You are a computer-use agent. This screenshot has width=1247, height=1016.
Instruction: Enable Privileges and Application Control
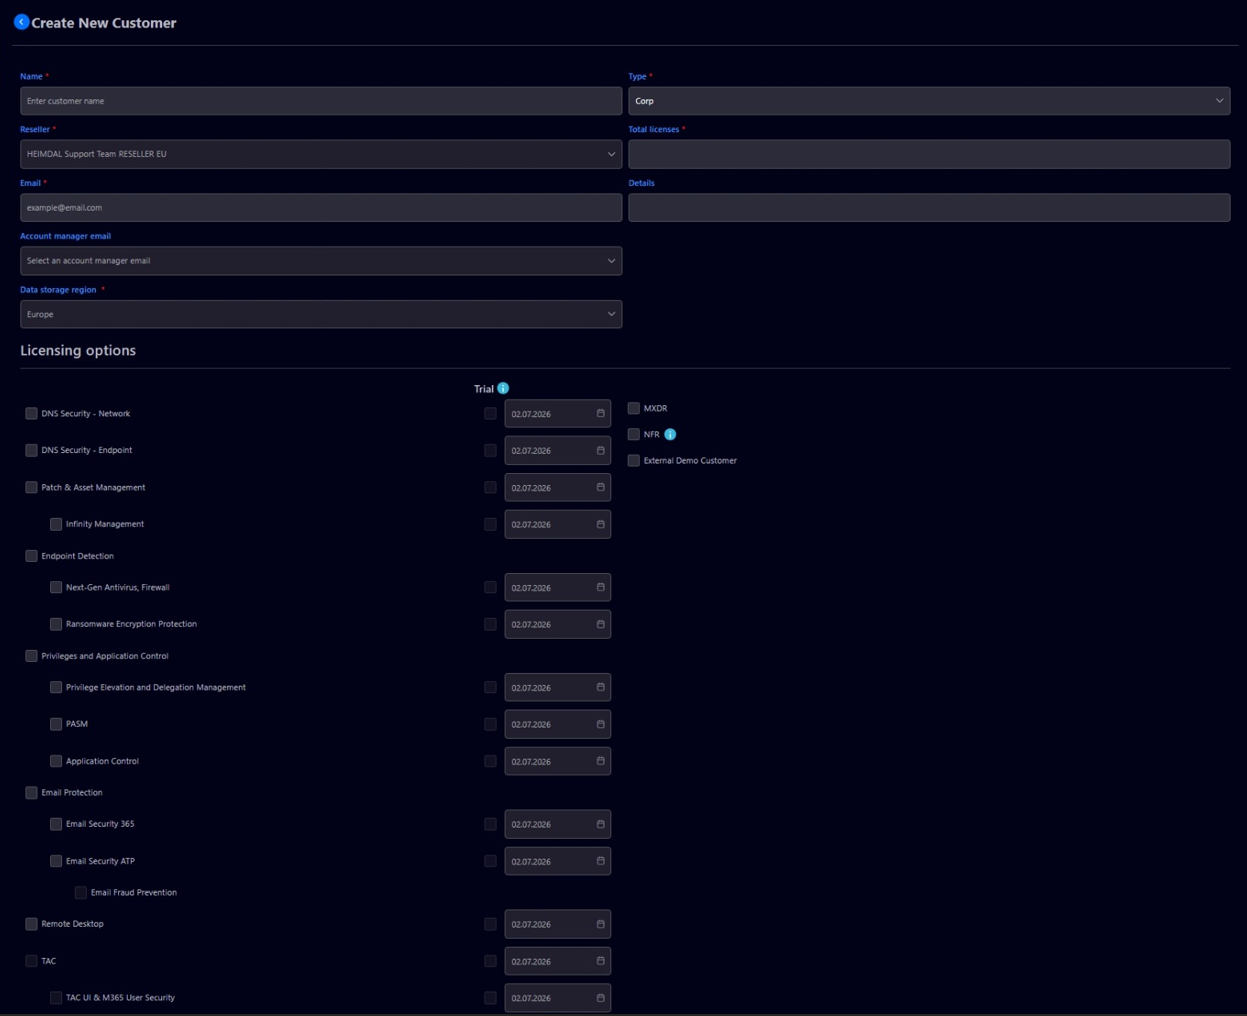pyautogui.click(x=31, y=656)
